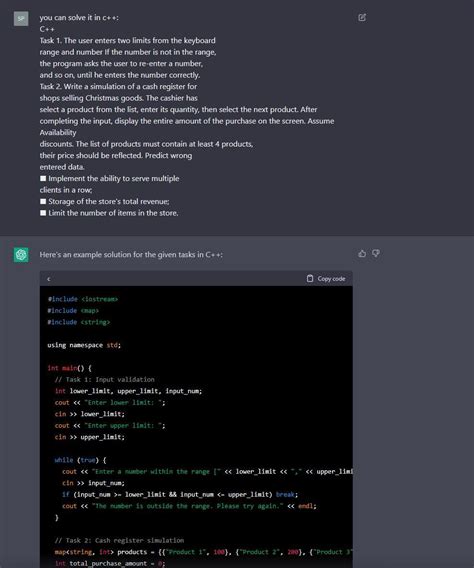Tick the box beside 'Storage of the store's total revenue'

(x=43, y=201)
